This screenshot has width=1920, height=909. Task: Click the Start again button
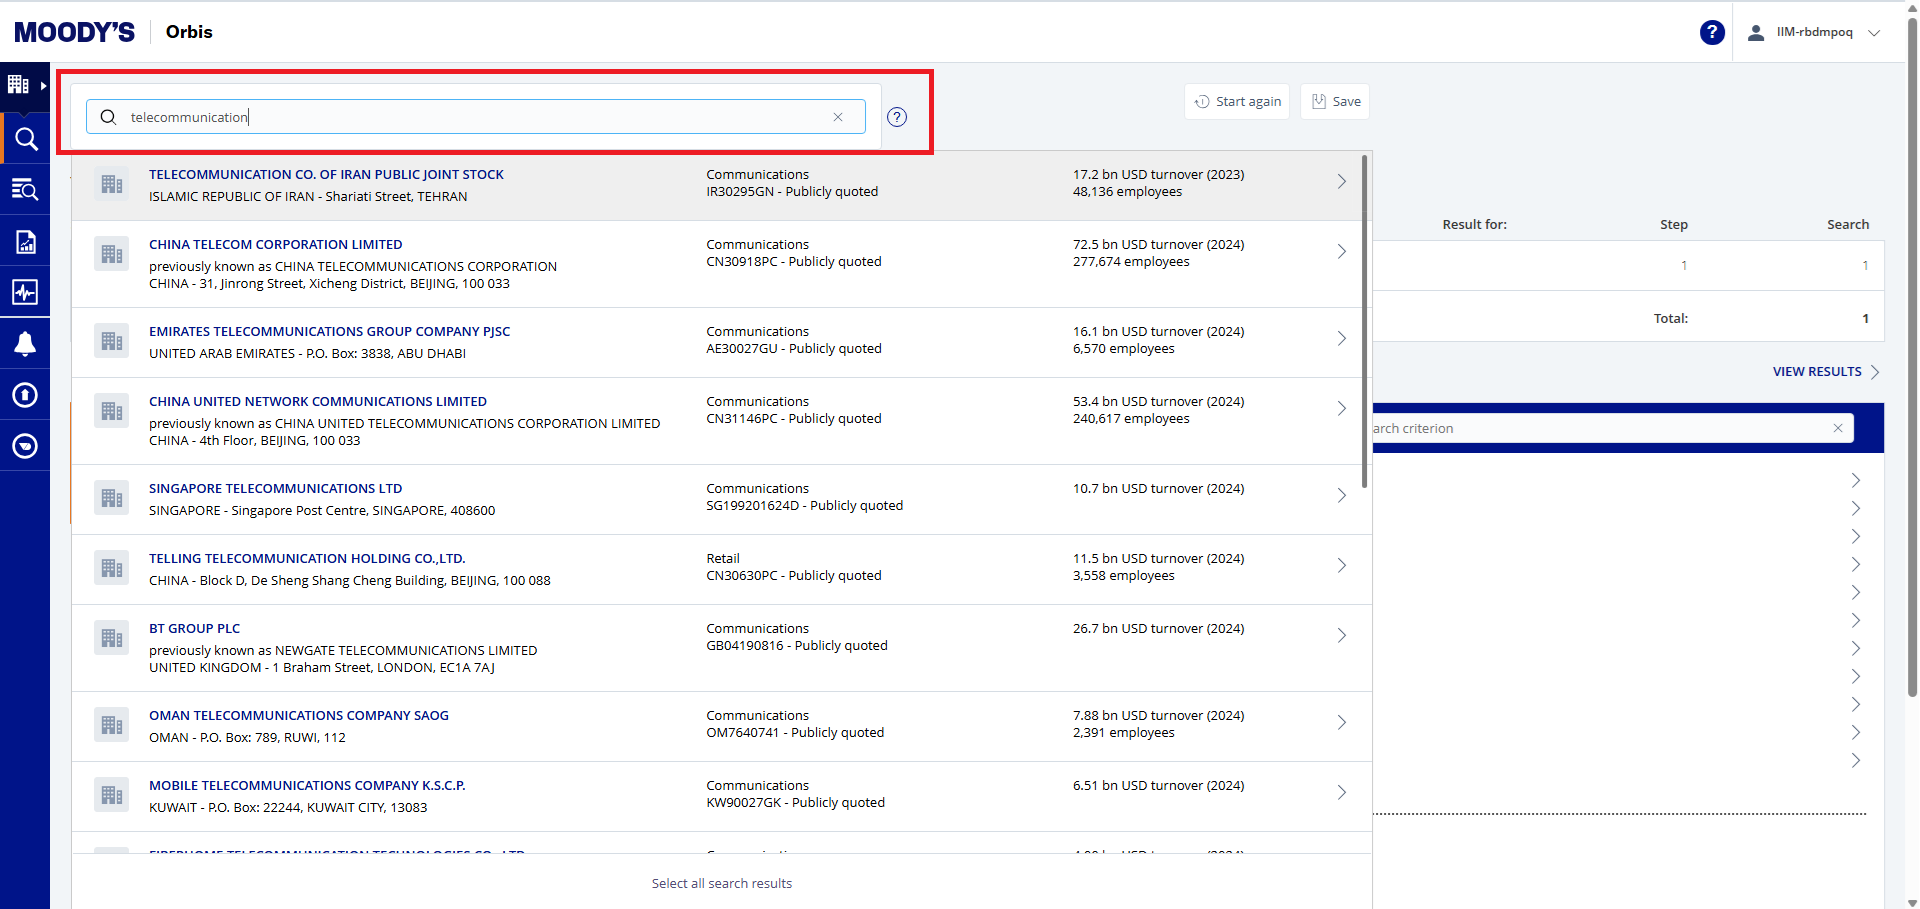pyautogui.click(x=1237, y=101)
